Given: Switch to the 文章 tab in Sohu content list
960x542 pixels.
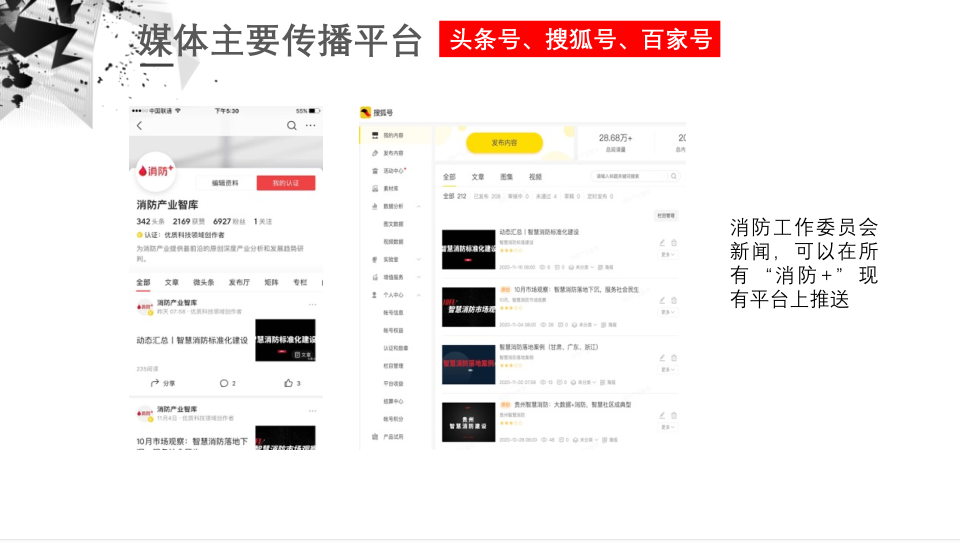Looking at the screenshot, I should click(x=478, y=177).
